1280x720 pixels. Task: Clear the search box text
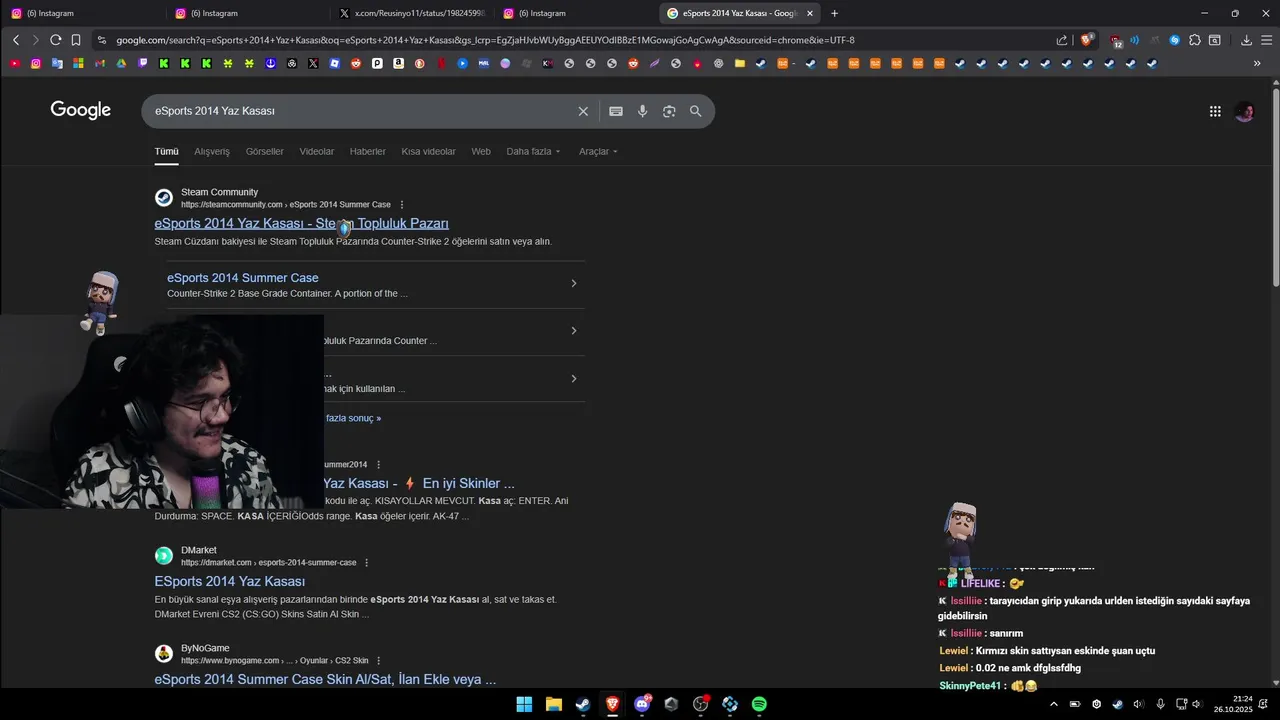[x=583, y=111]
